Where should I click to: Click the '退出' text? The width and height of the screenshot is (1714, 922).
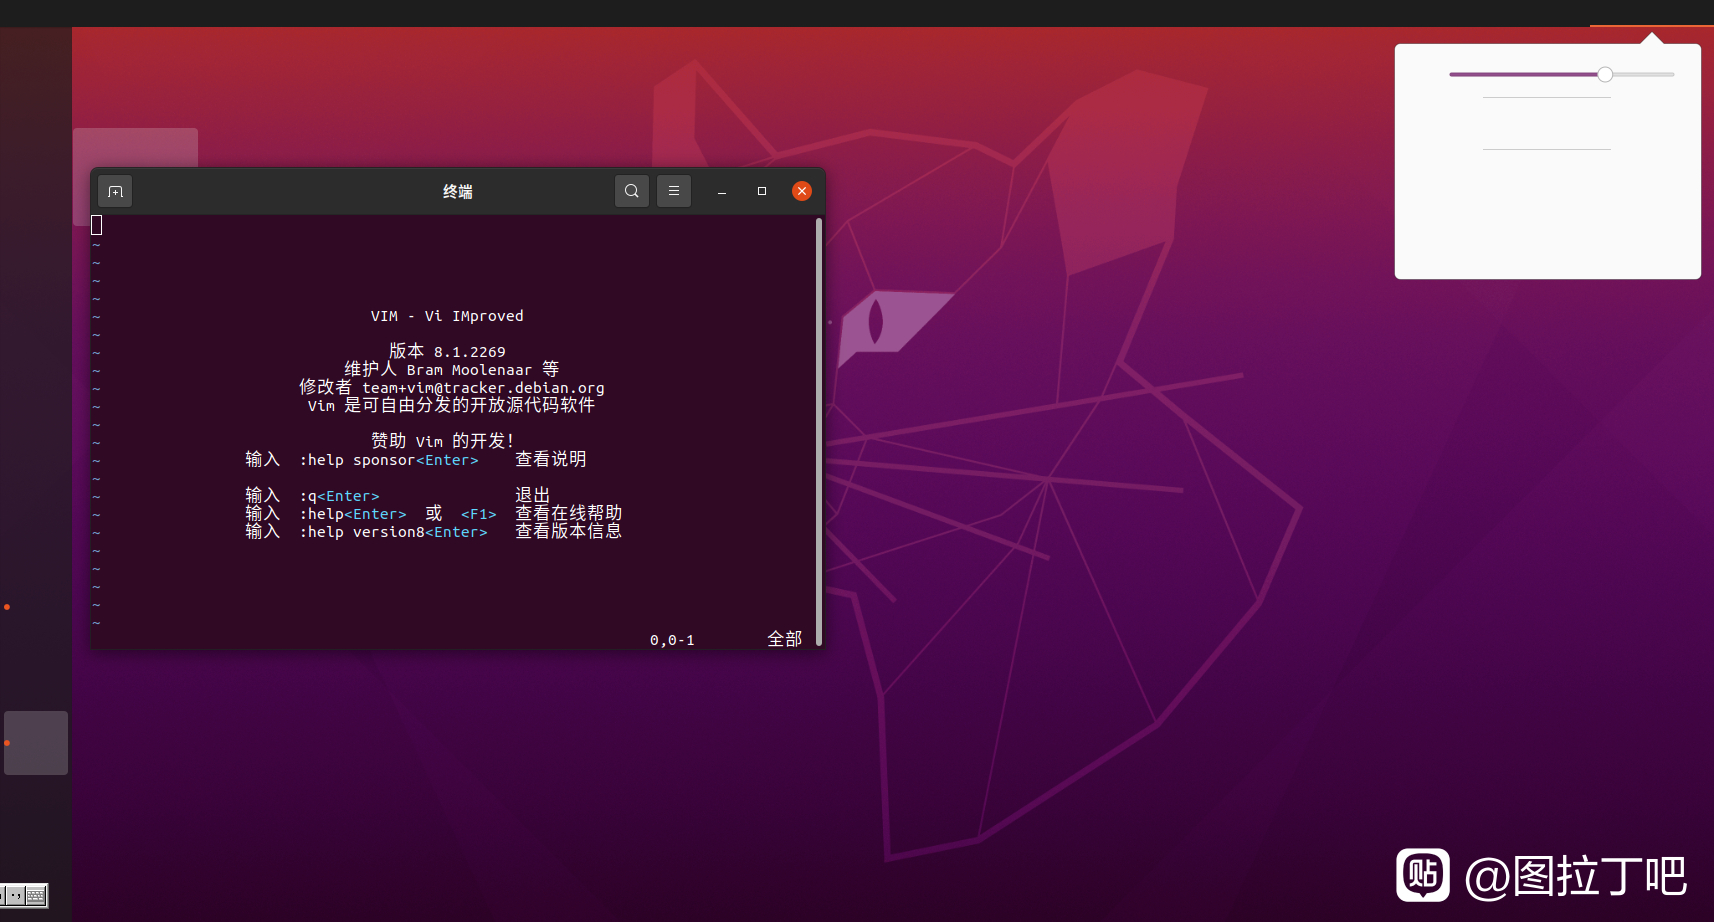[x=533, y=495]
